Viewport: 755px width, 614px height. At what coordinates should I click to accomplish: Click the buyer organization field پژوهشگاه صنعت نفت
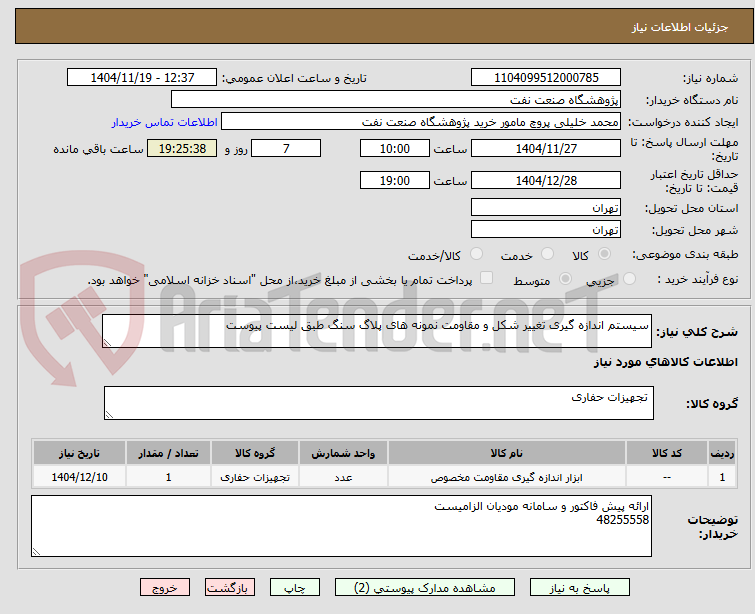pos(396,100)
